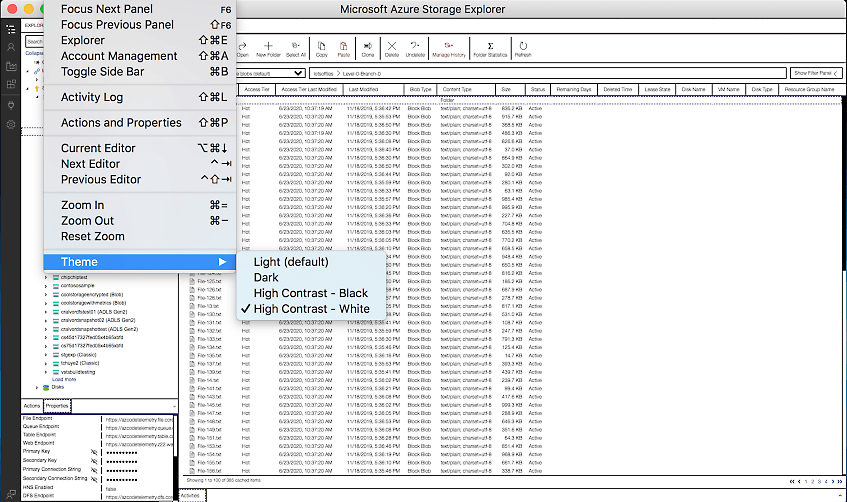
Task: Open Folder Statistics from the toolbar
Action: [489, 48]
